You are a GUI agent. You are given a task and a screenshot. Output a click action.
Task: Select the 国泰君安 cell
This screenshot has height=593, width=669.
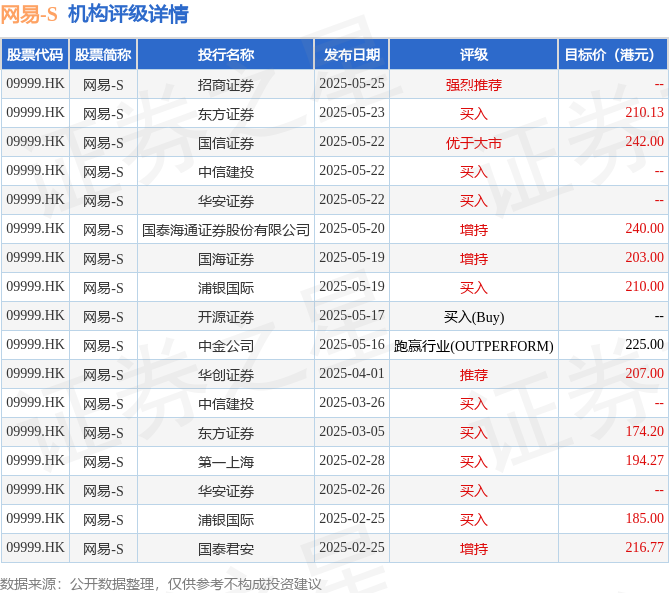tap(226, 549)
